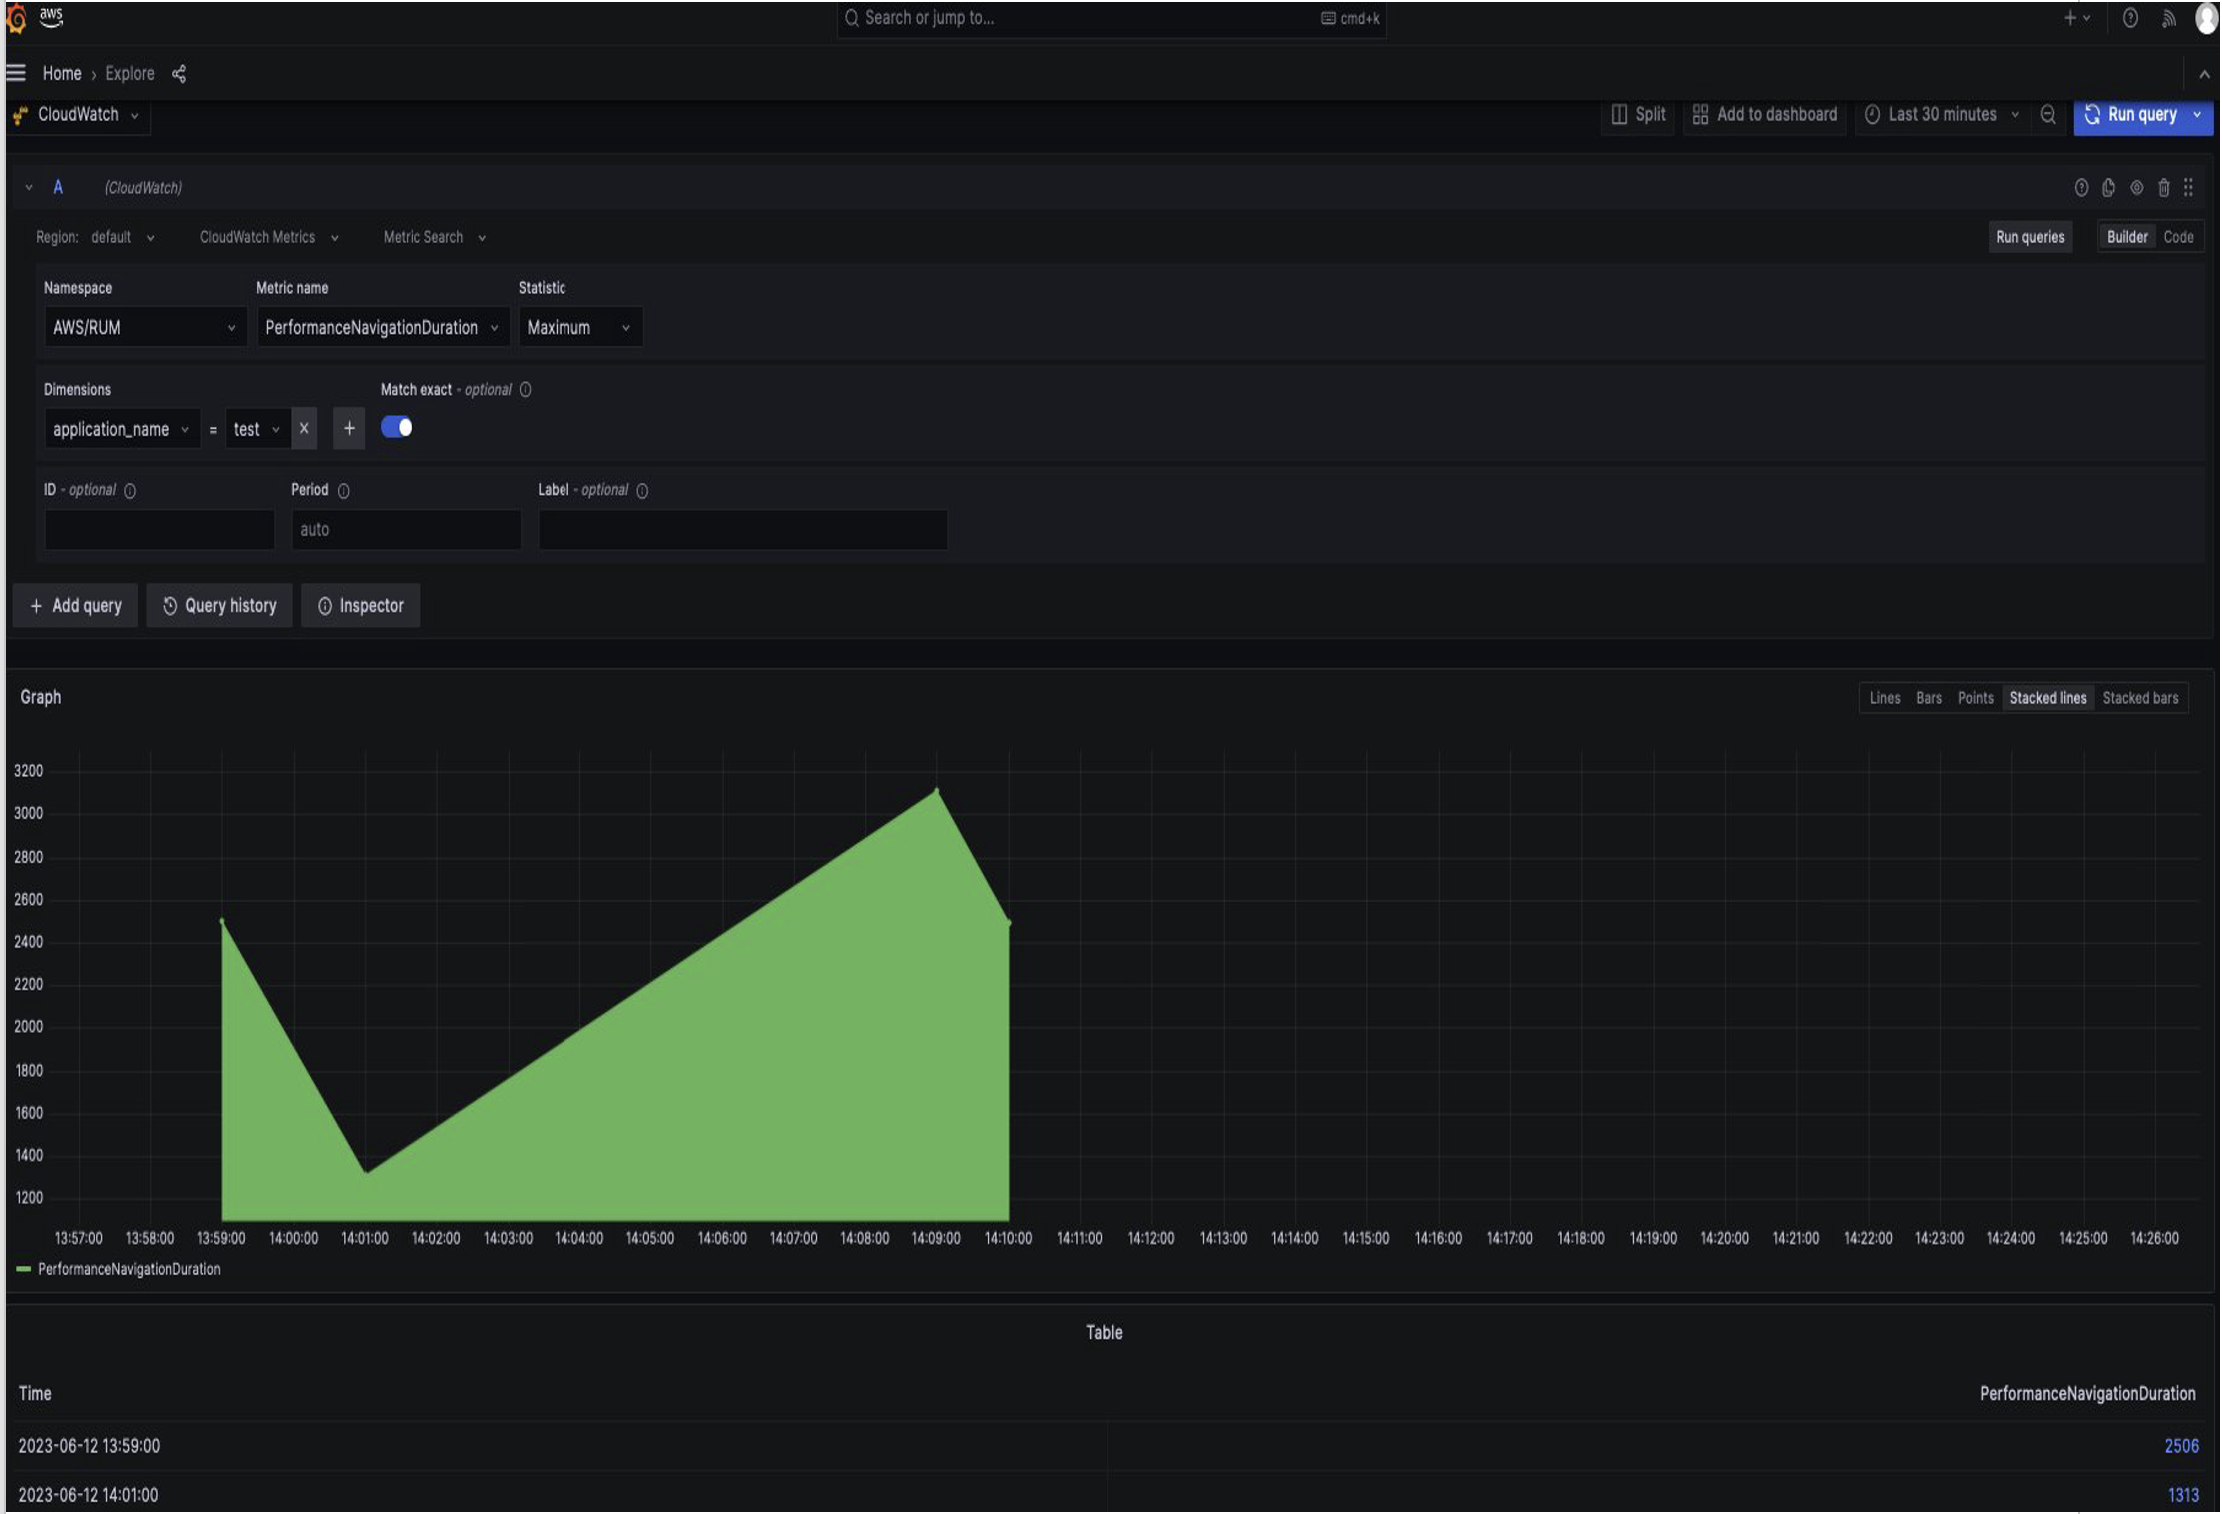Delete query A with the trash icon
Image resolution: width=2222 pixels, height=1514 pixels.
coord(2163,187)
